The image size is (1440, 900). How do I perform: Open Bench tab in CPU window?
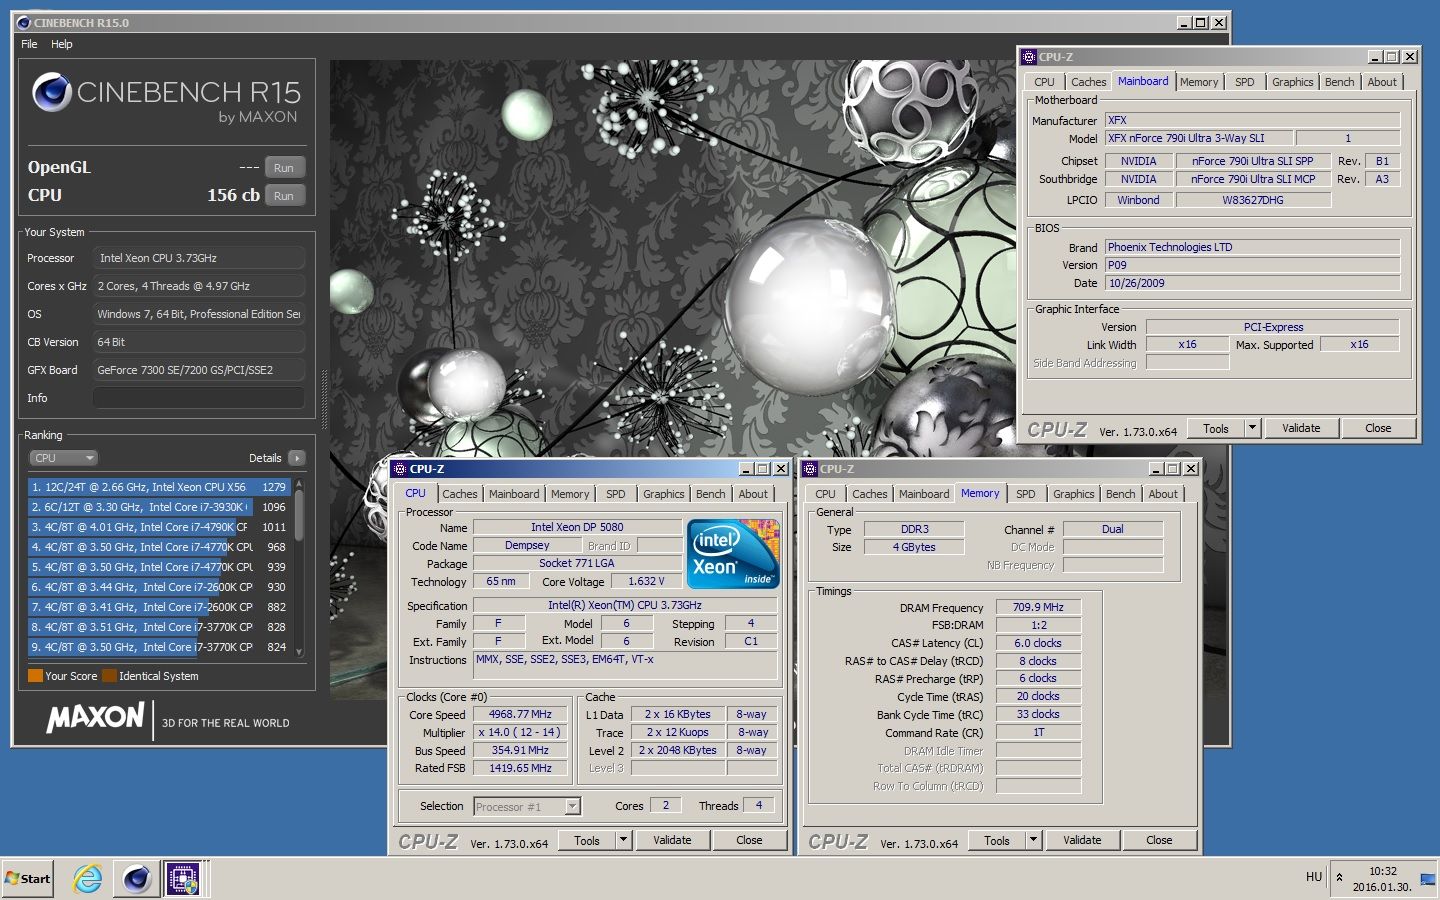[711, 494]
